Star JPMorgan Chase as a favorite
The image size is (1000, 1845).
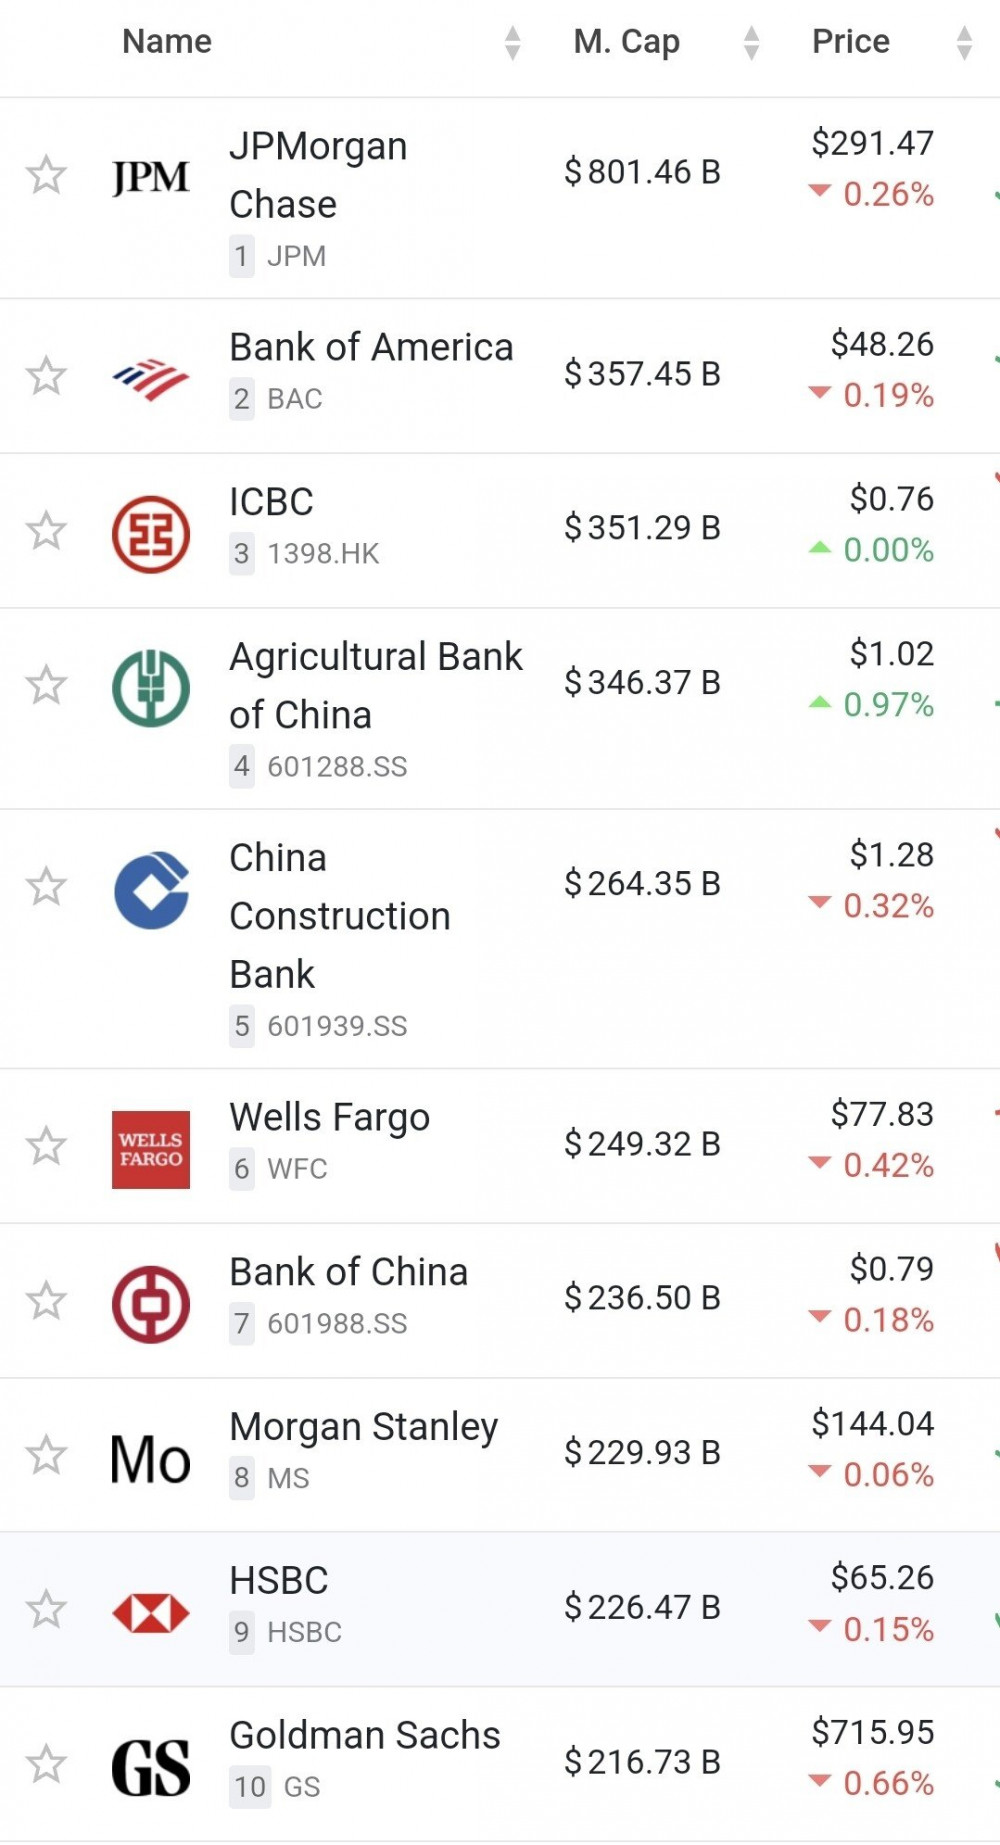coord(46,176)
